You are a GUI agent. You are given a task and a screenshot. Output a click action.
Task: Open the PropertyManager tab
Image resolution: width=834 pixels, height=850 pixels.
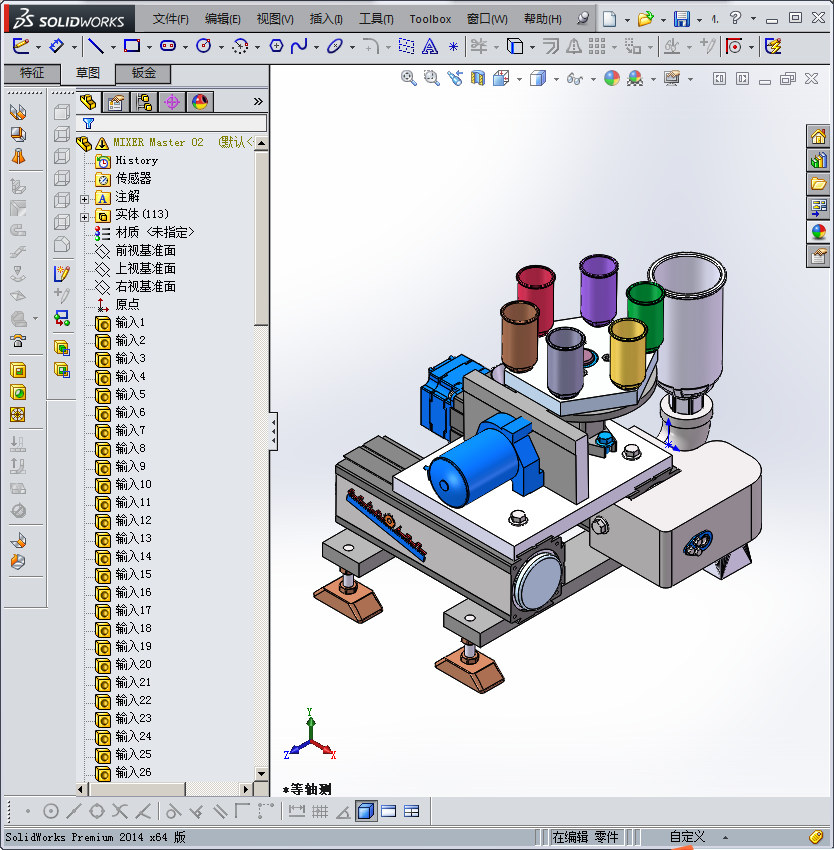[116, 102]
